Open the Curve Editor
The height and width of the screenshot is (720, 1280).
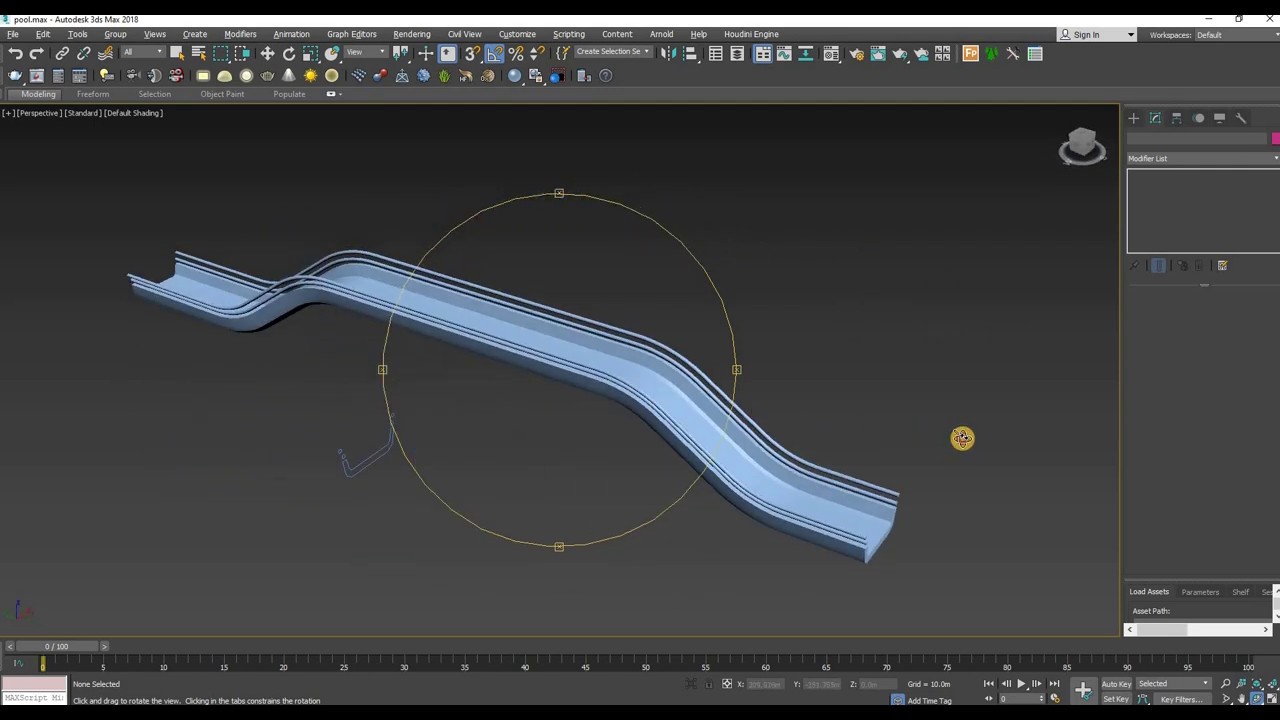[x=785, y=54]
